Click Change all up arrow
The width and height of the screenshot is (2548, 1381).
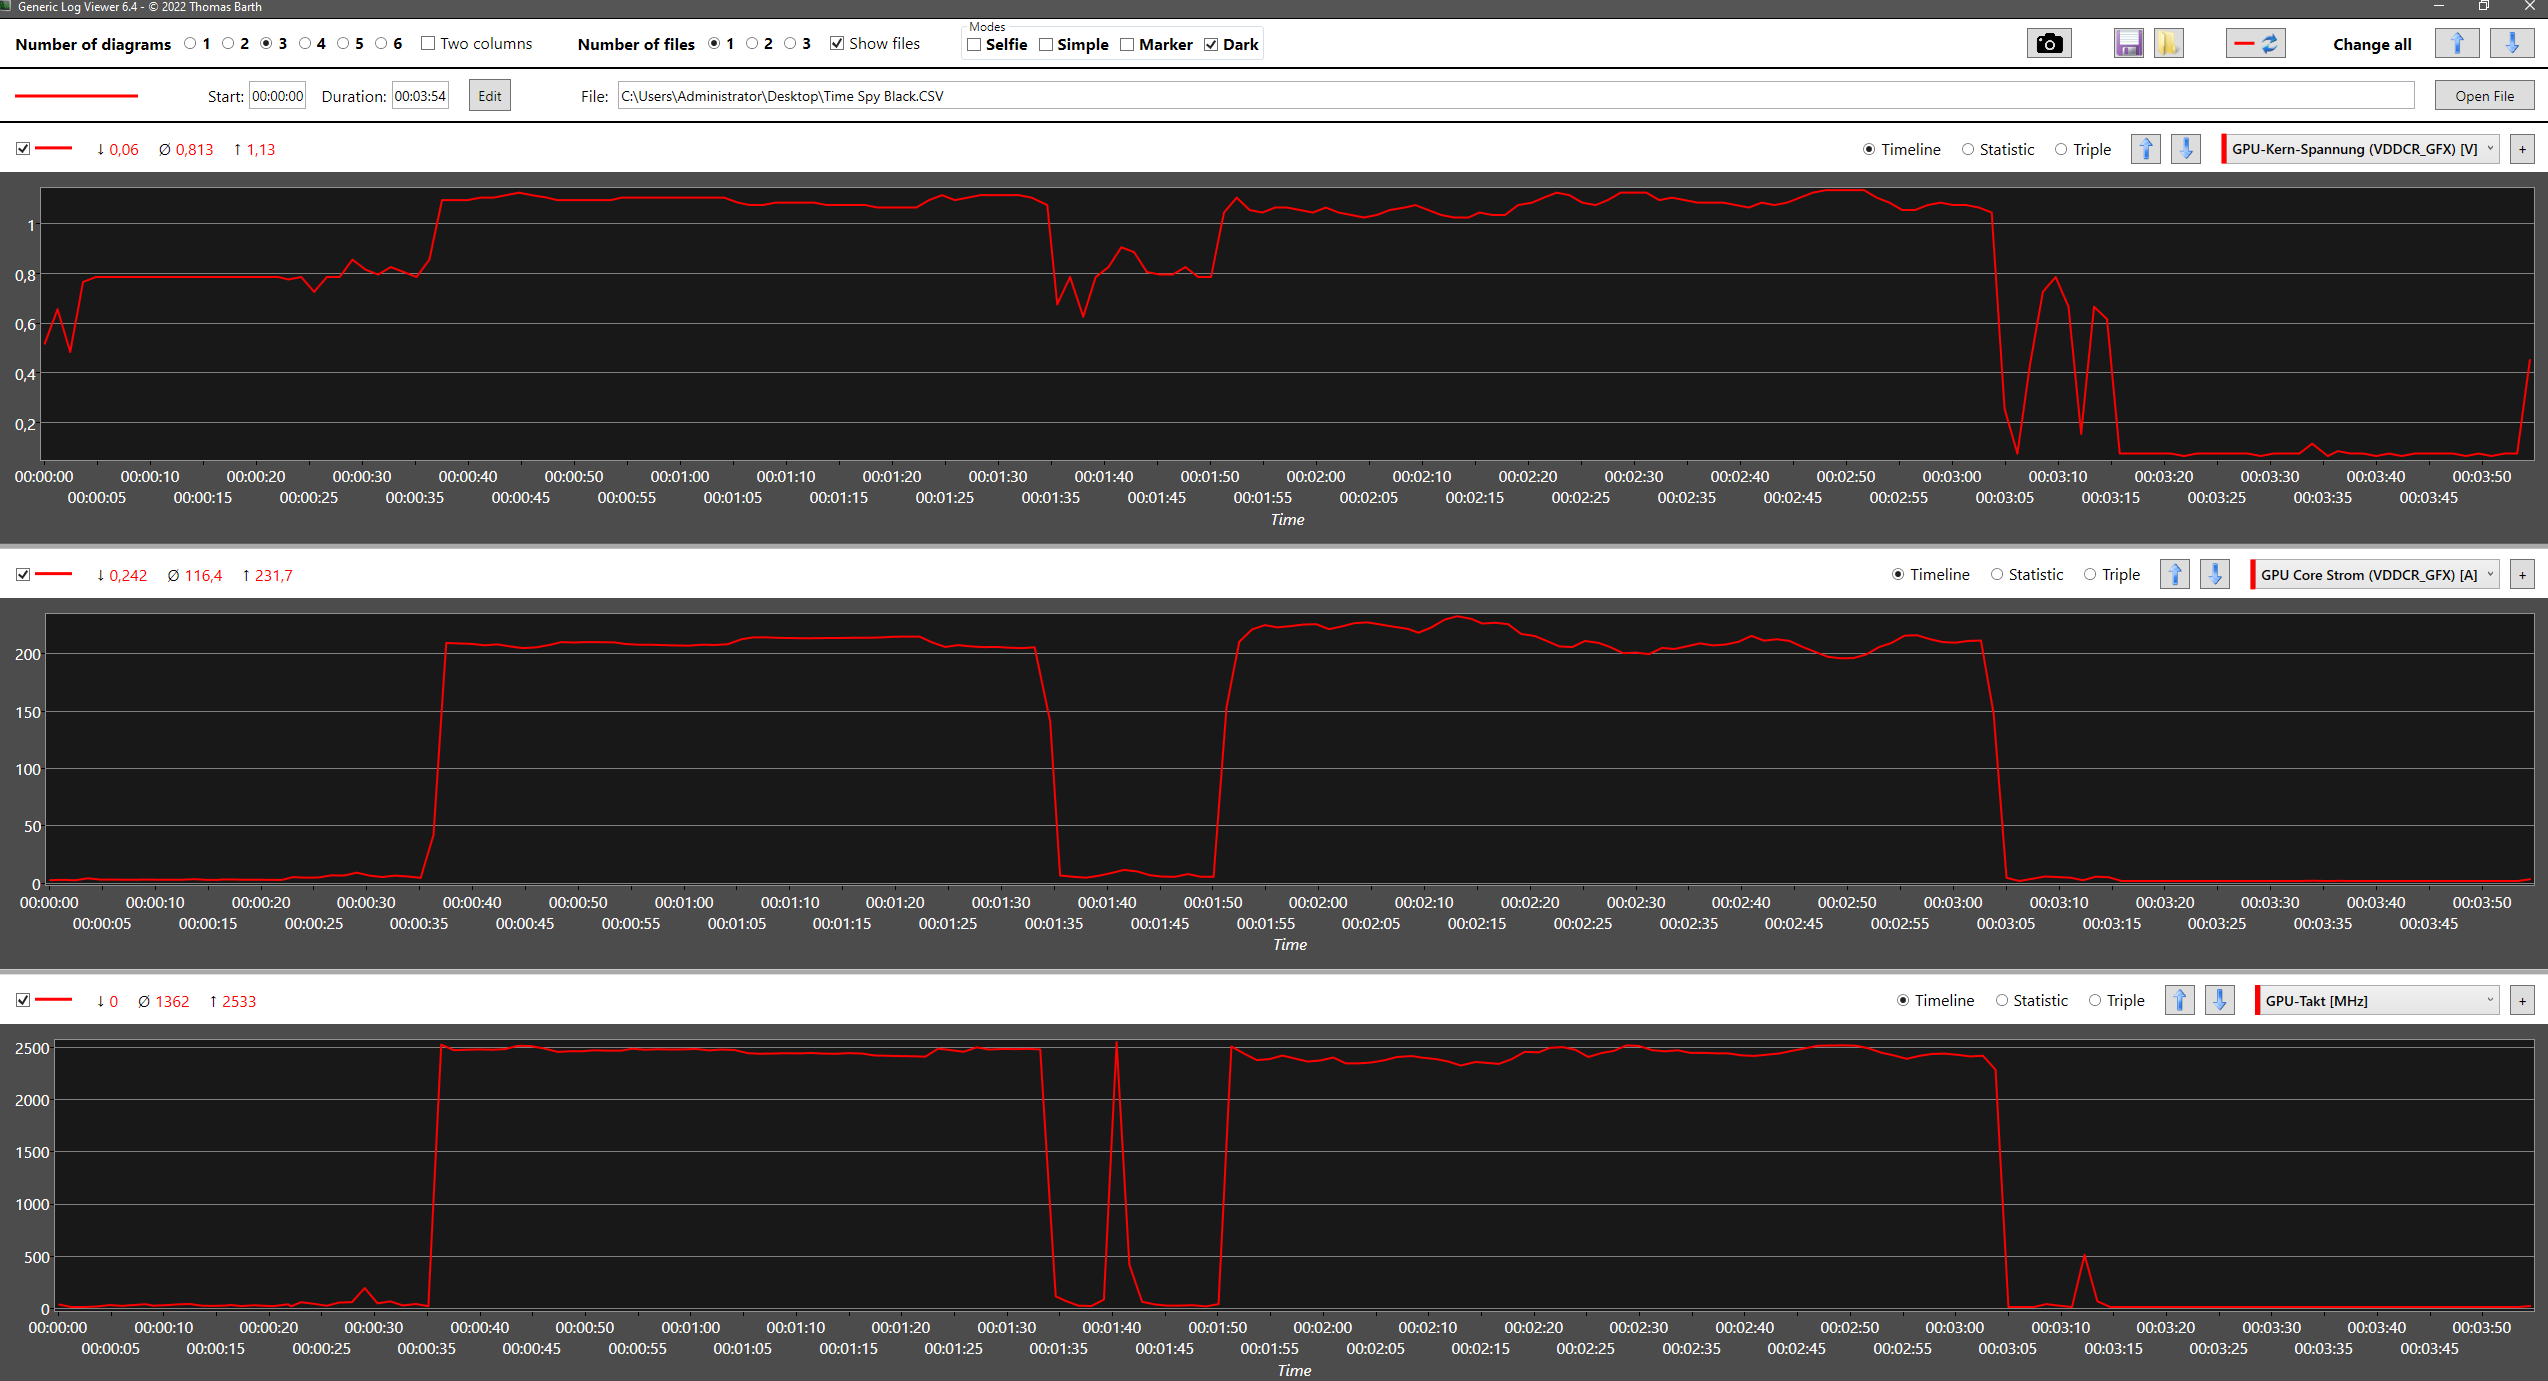click(x=2456, y=44)
